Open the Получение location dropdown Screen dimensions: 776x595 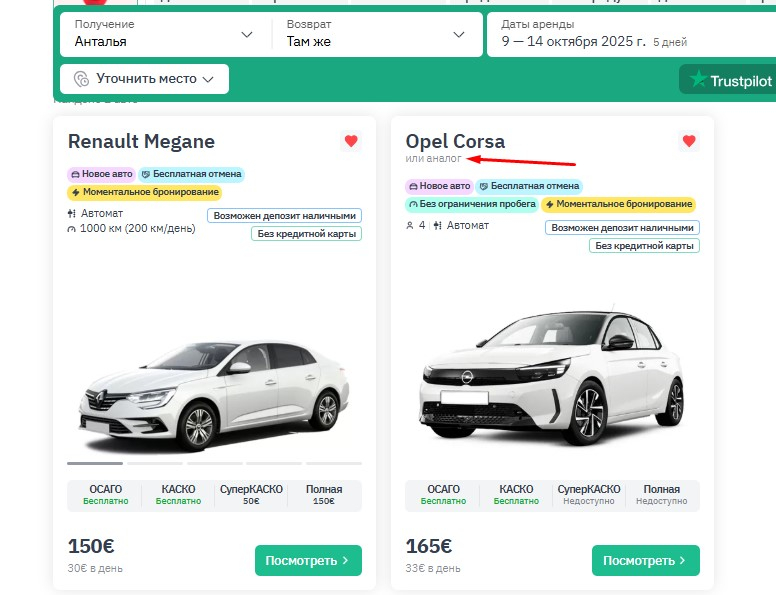[165, 34]
